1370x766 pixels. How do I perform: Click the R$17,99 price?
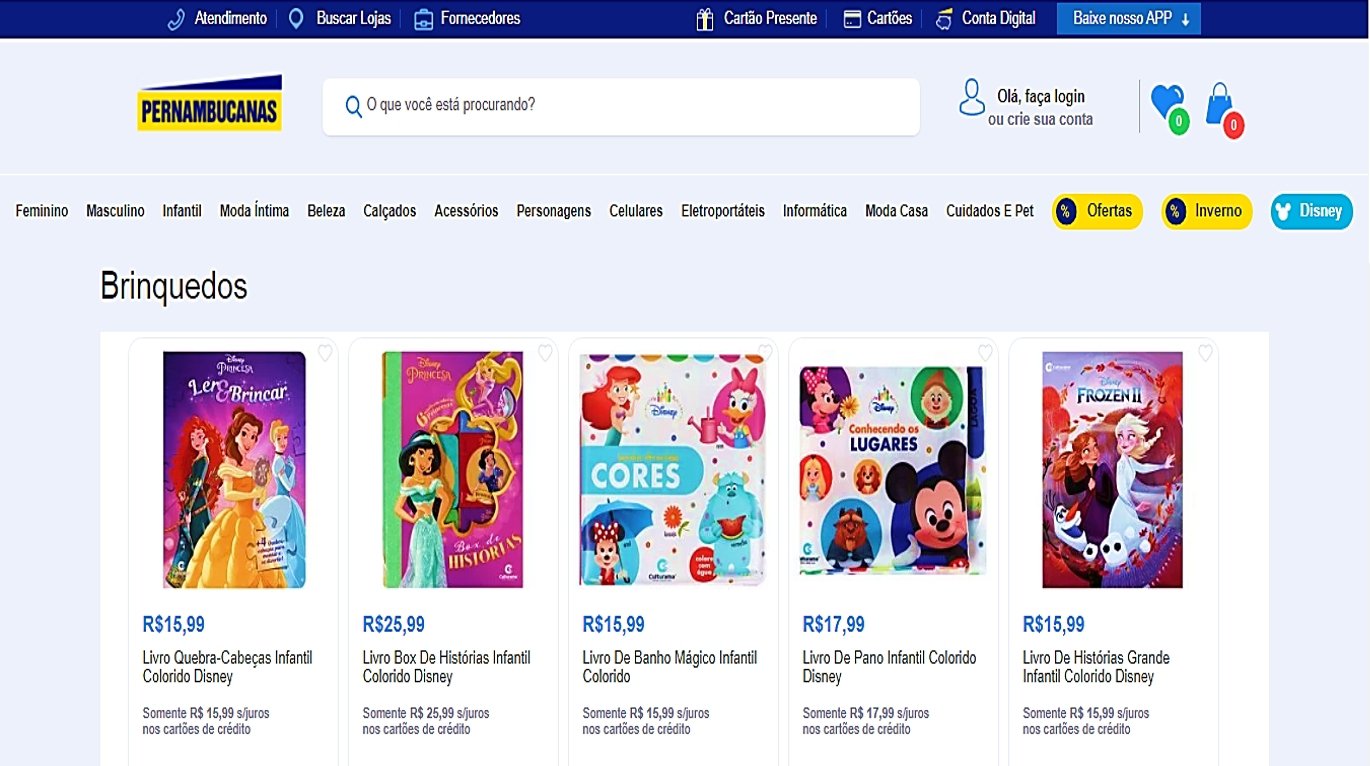834,625
